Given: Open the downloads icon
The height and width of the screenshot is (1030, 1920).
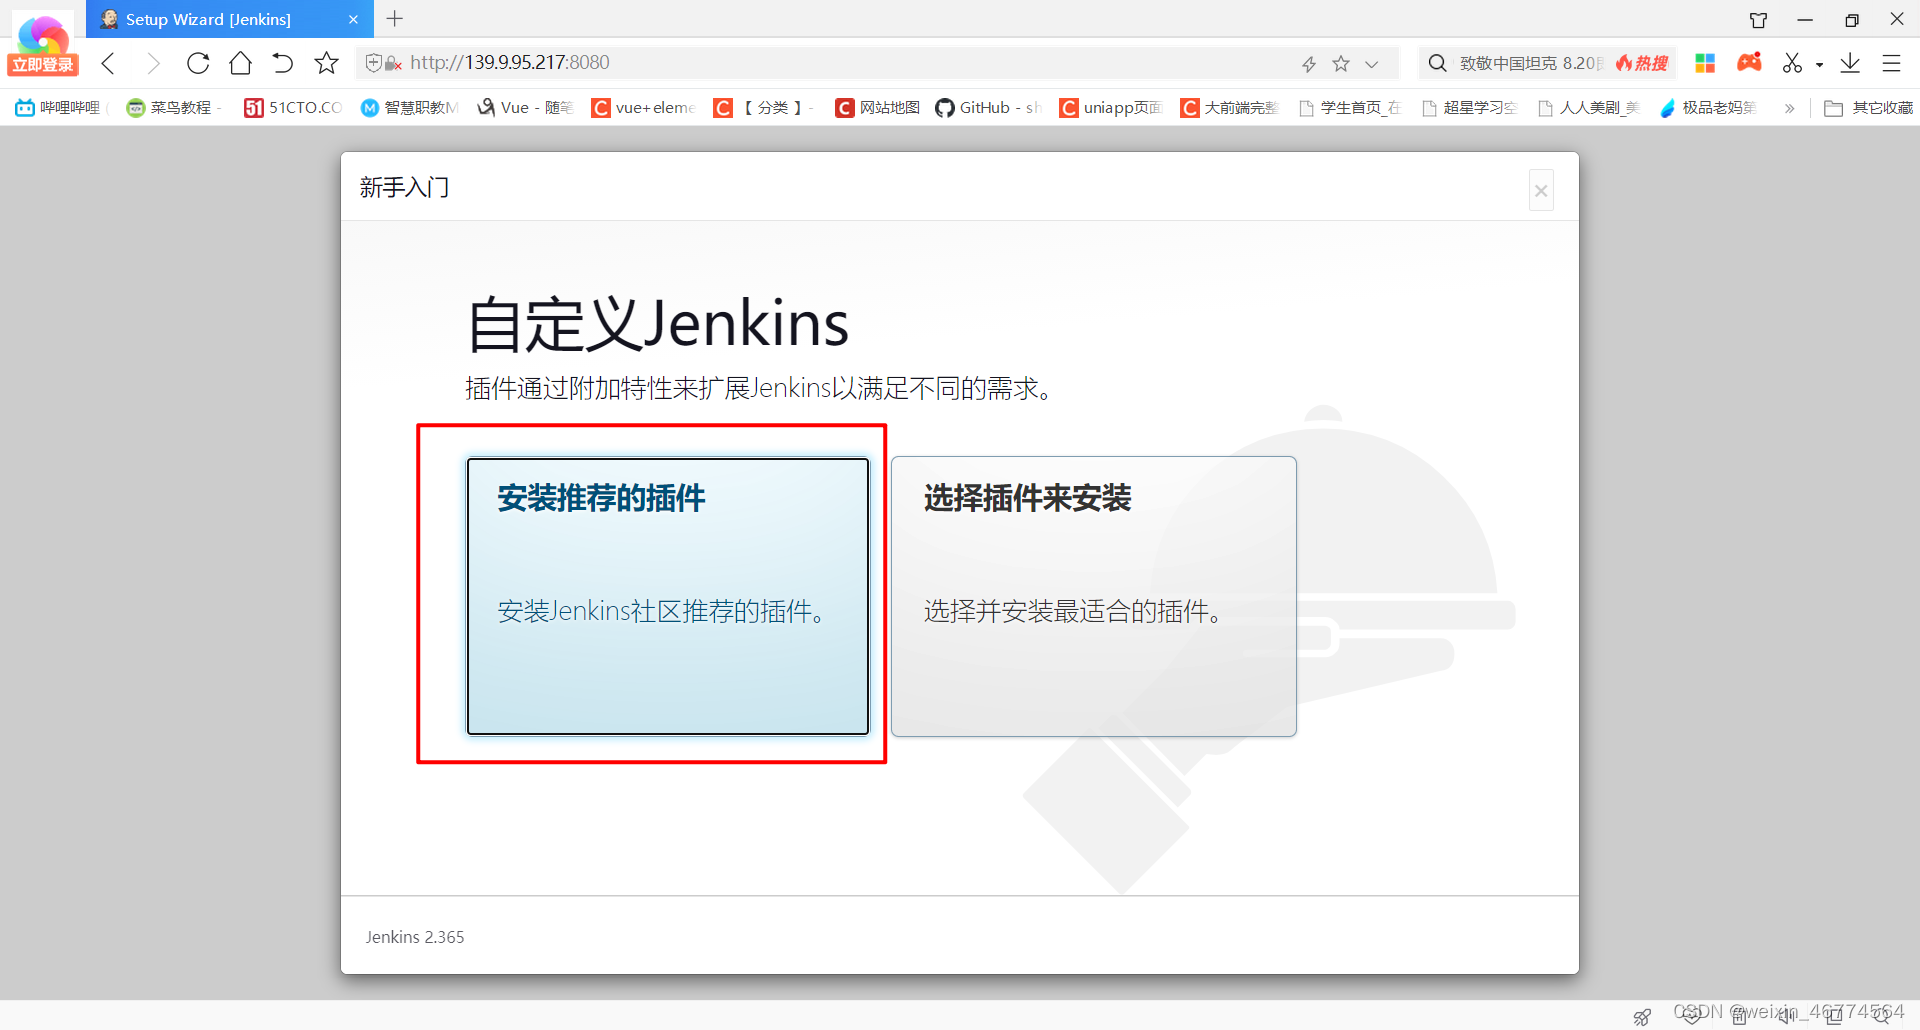Looking at the screenshot, I should coord(1850,63).
